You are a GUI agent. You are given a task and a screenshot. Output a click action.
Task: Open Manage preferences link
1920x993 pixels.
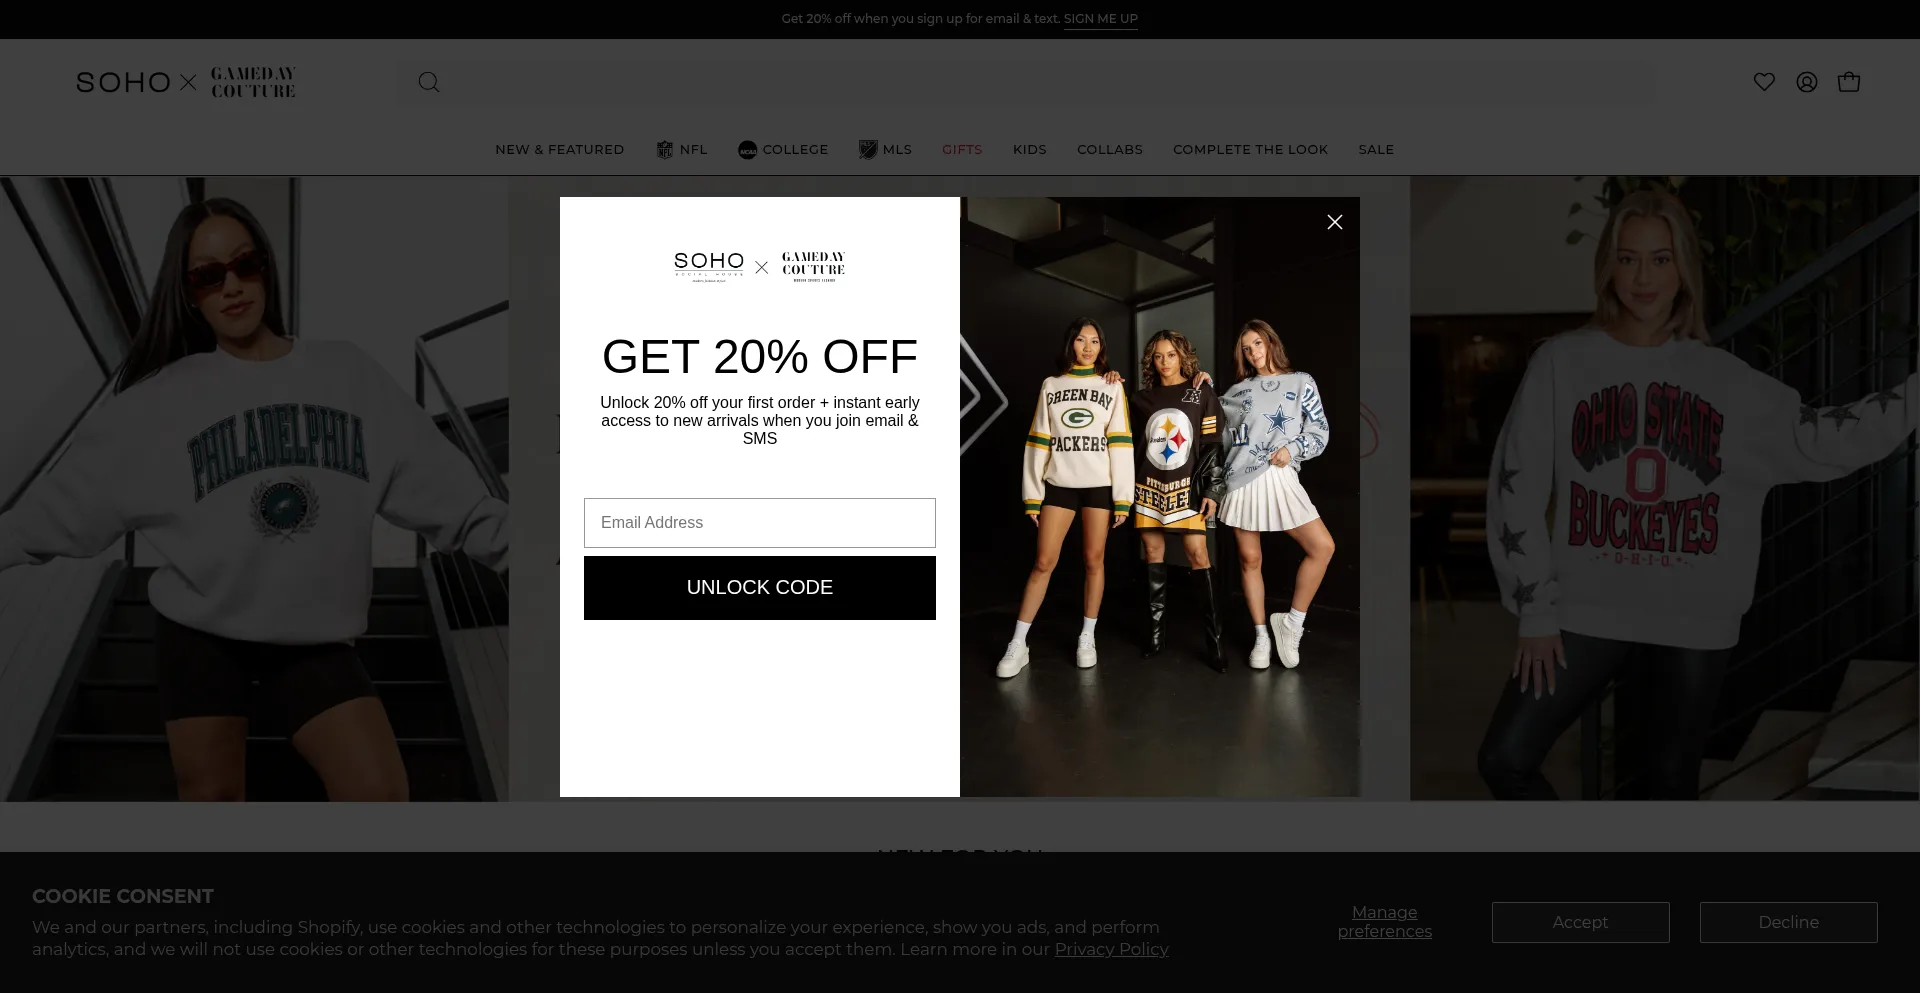[x=1385, y=922]
